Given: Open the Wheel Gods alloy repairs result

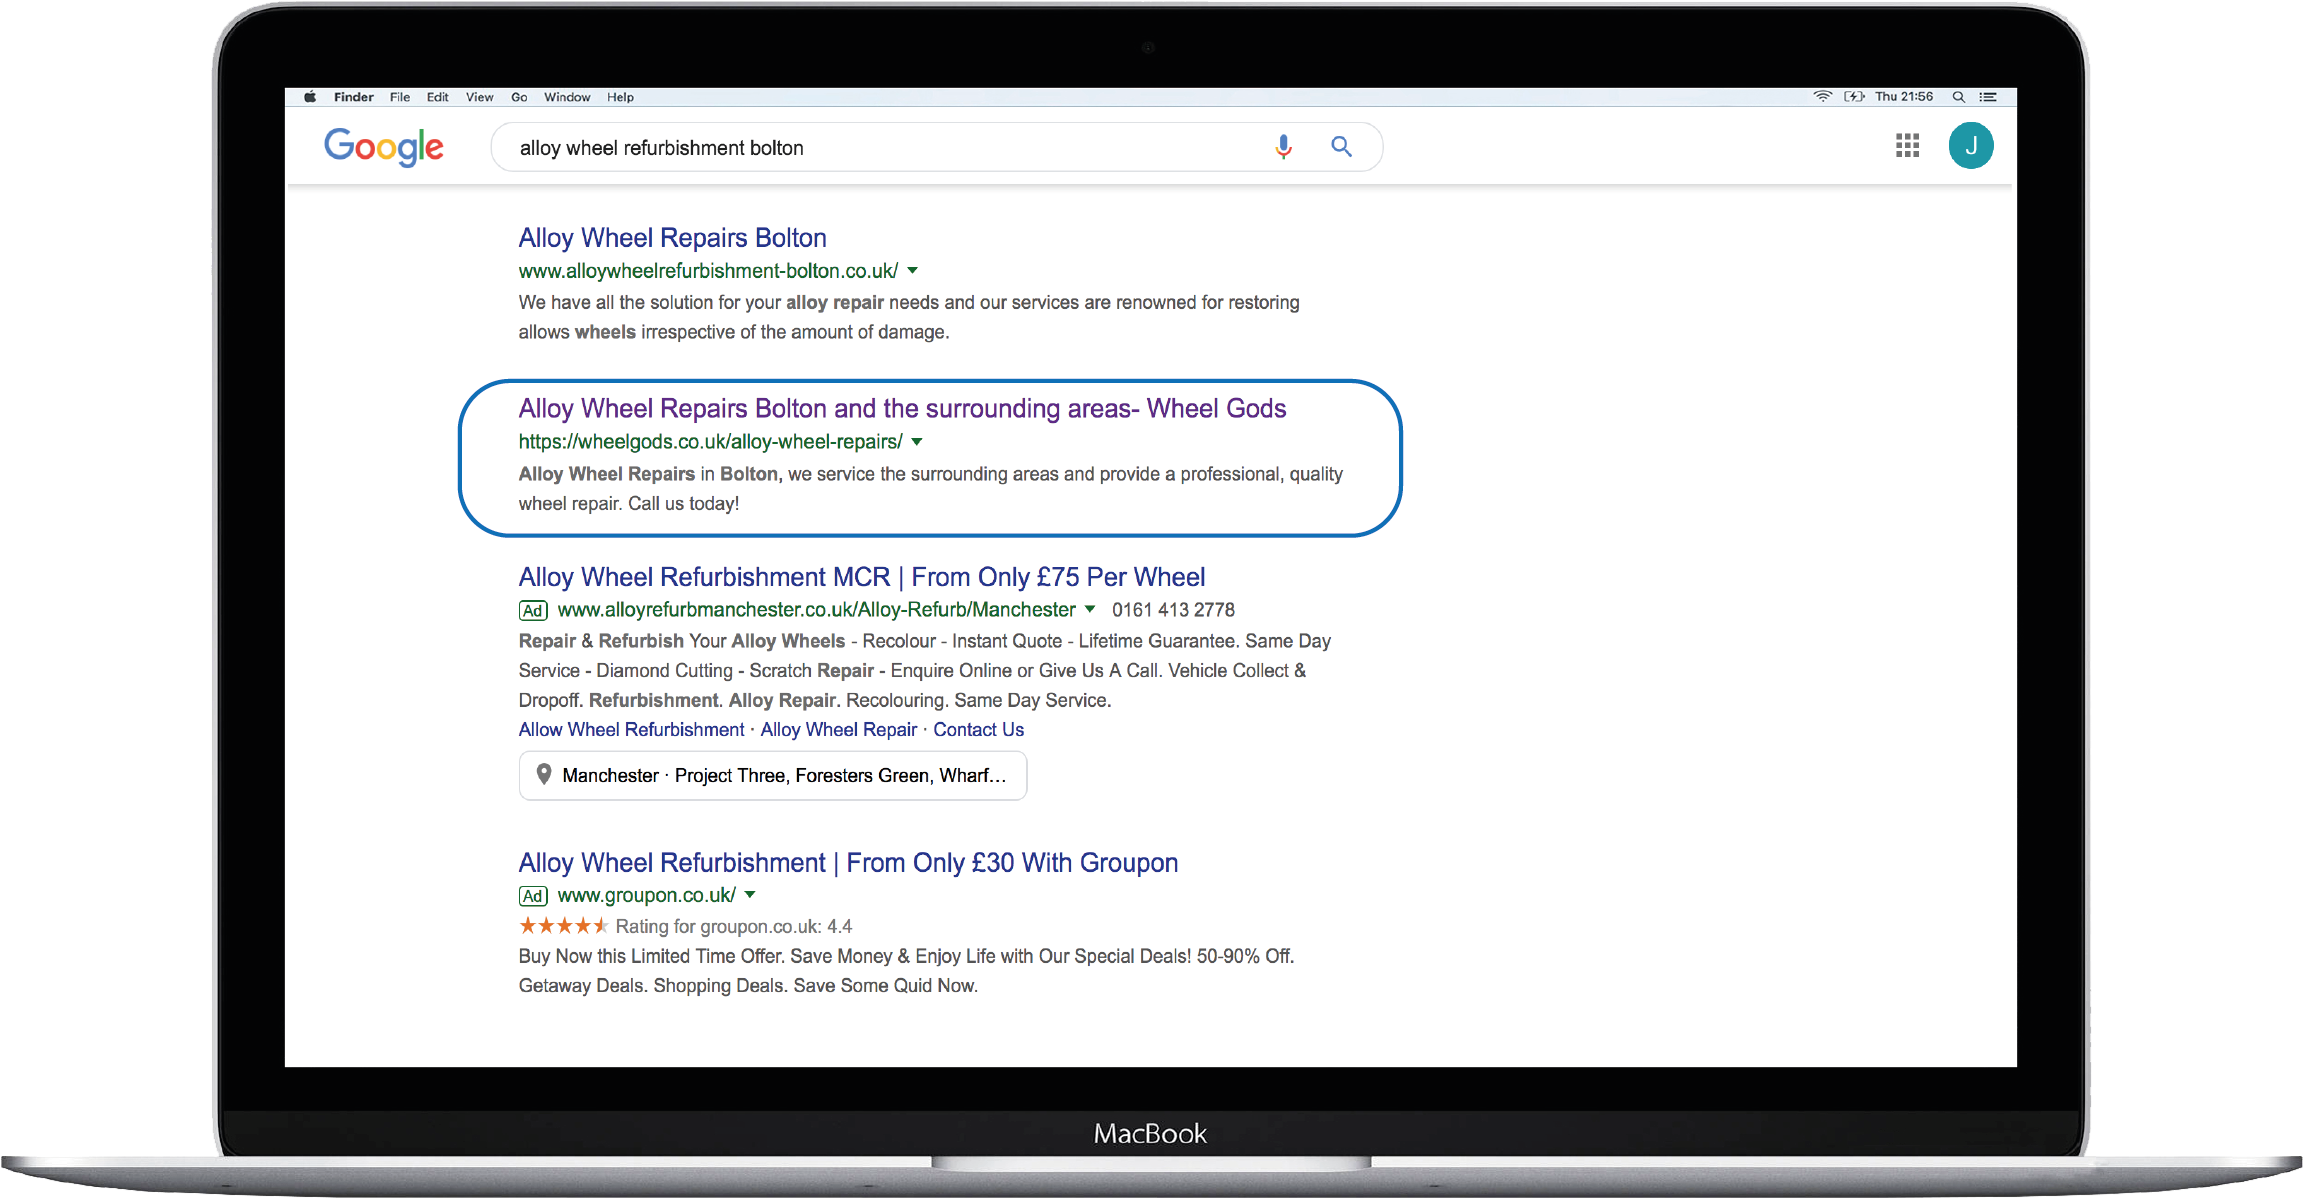Looking at the screenshot, I should click(902, 409).
